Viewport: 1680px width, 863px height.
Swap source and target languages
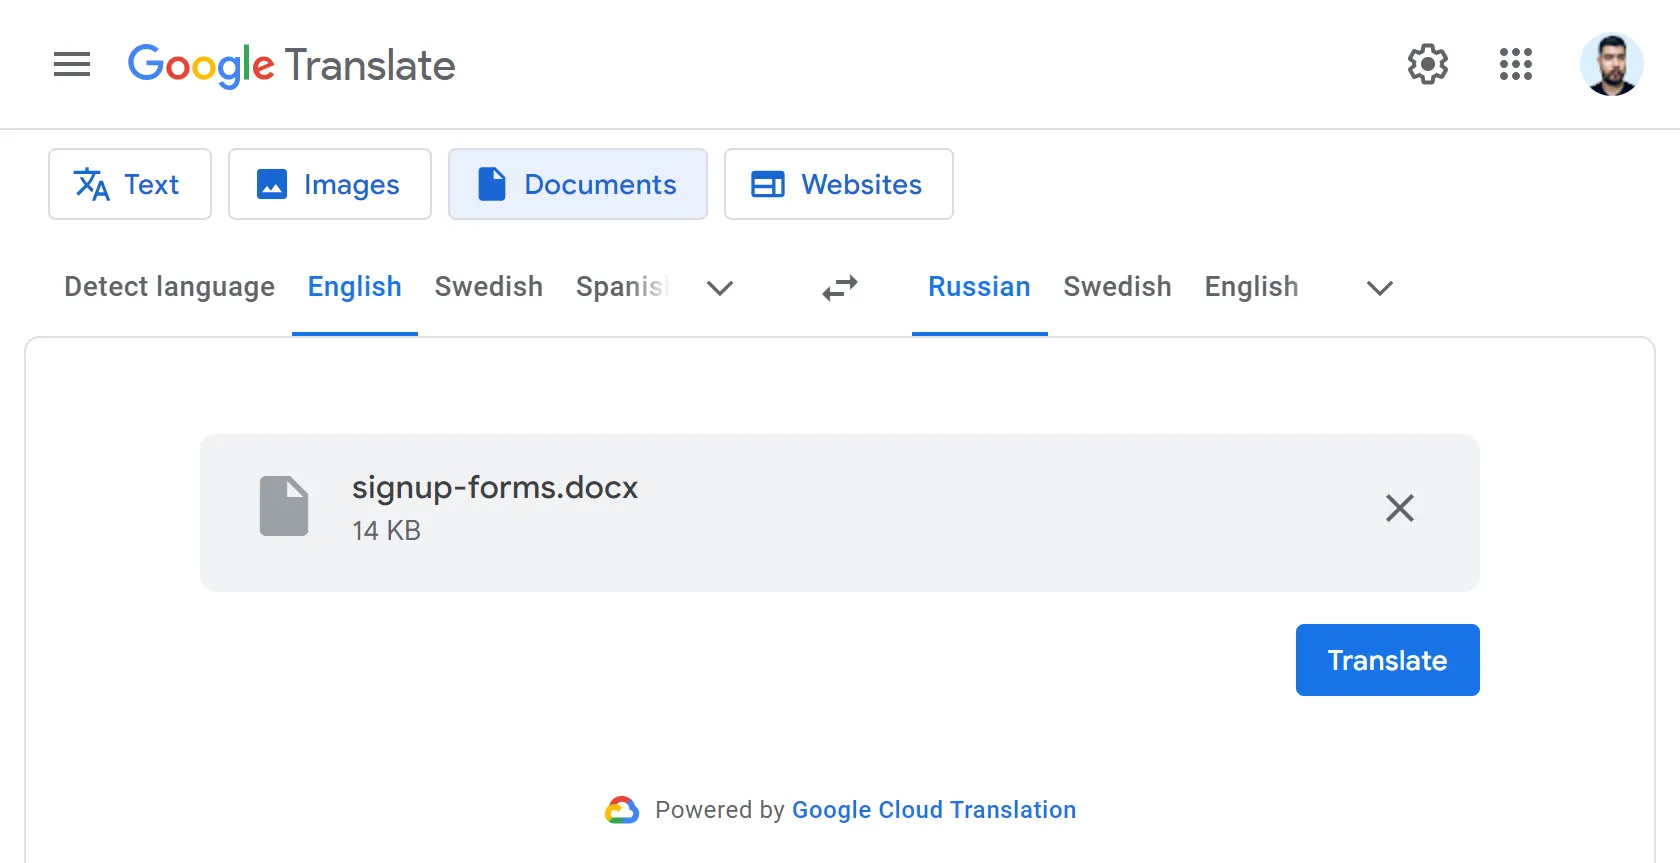click(x=840, y=288)
